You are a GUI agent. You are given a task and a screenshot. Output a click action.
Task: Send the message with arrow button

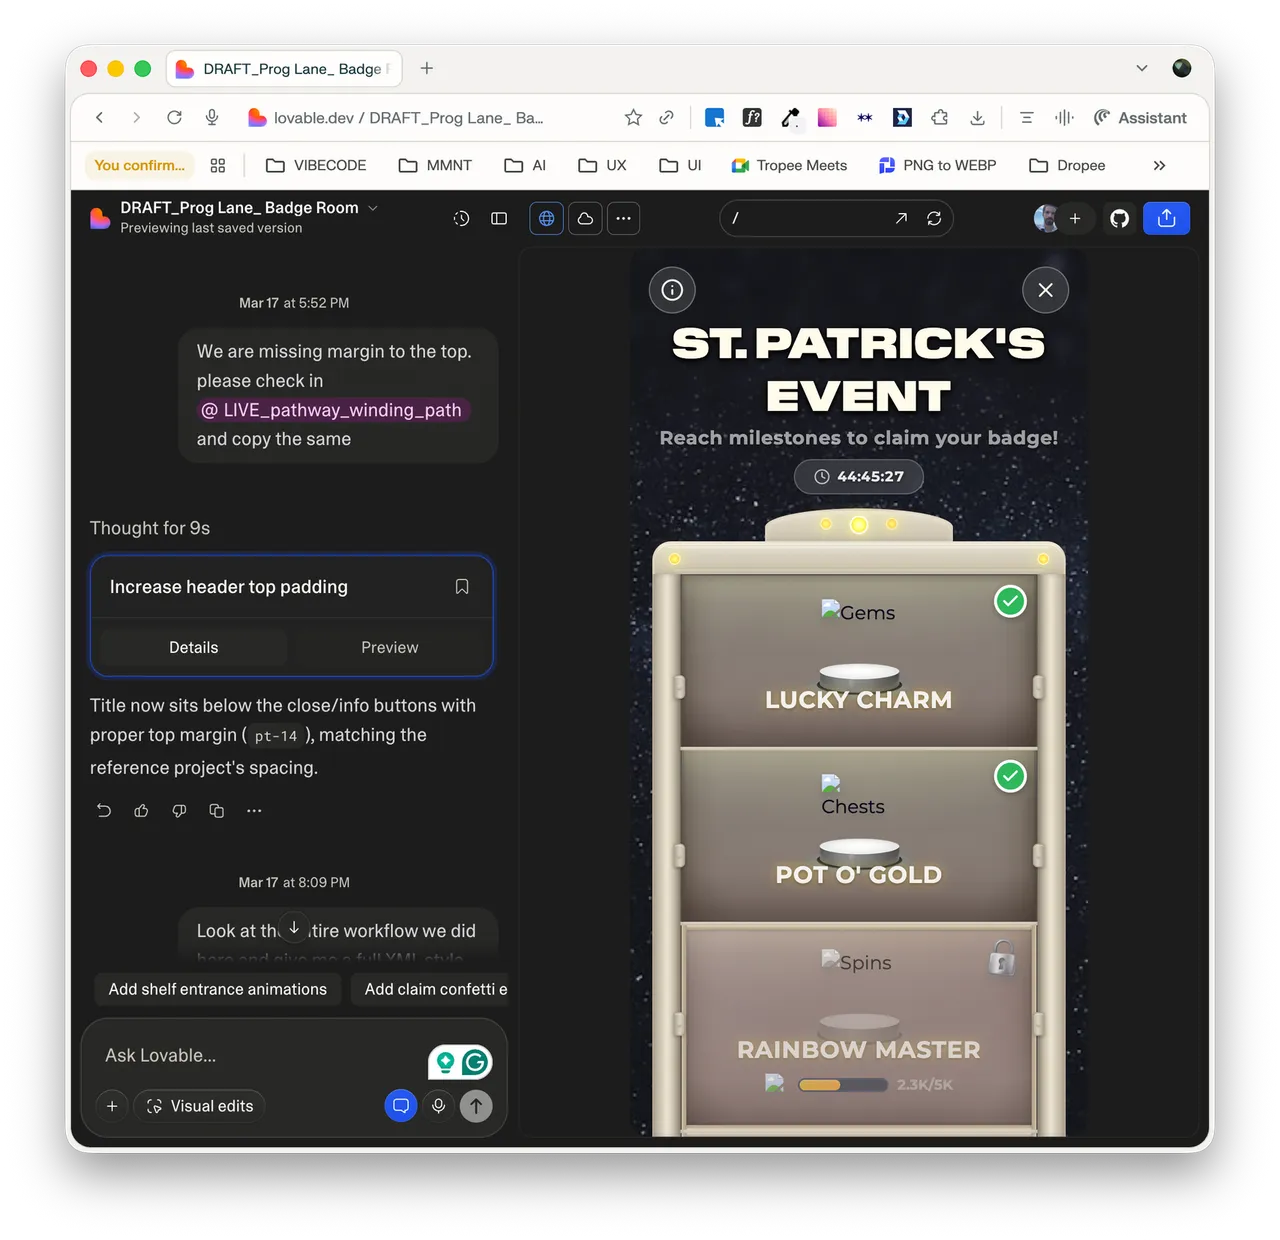pyautogui.click(x=476, y=1106)
